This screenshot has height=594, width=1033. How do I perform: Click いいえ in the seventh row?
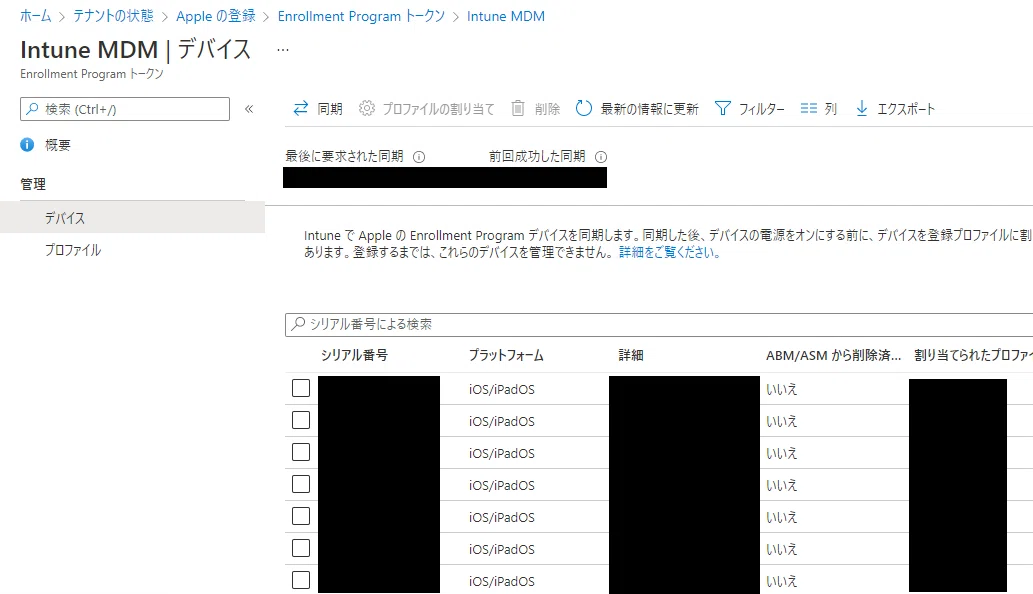click(x=781, y=581)
